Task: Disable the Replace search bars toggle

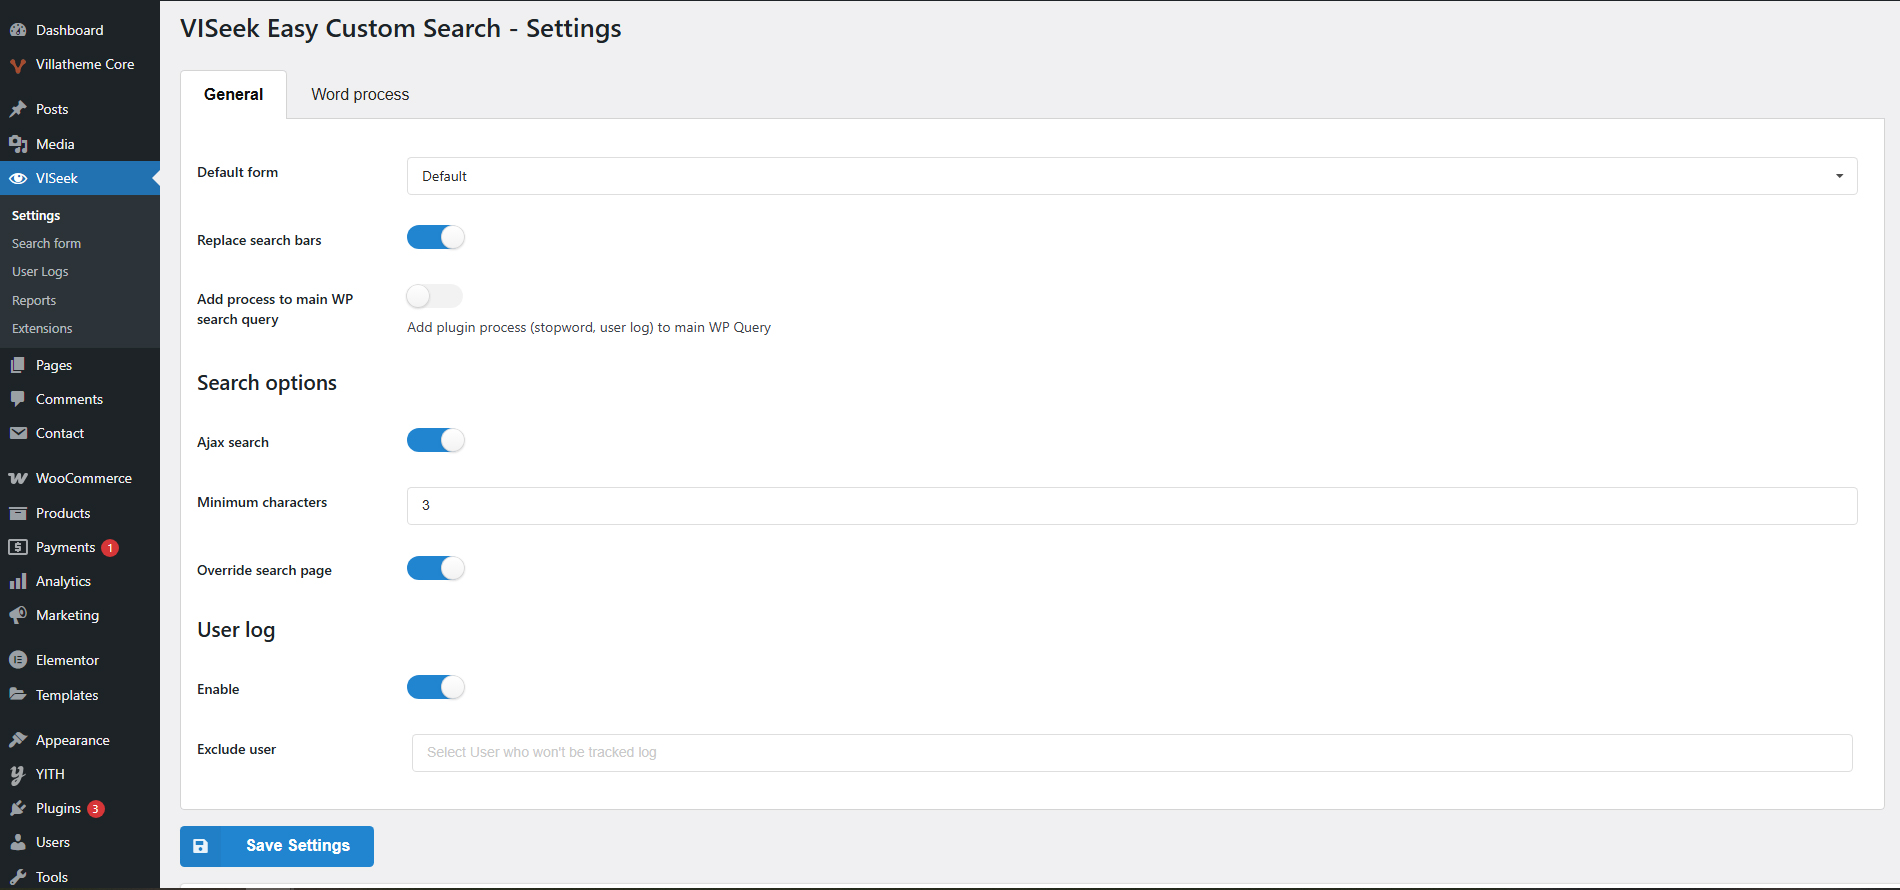Action: (x=436, y=238)
